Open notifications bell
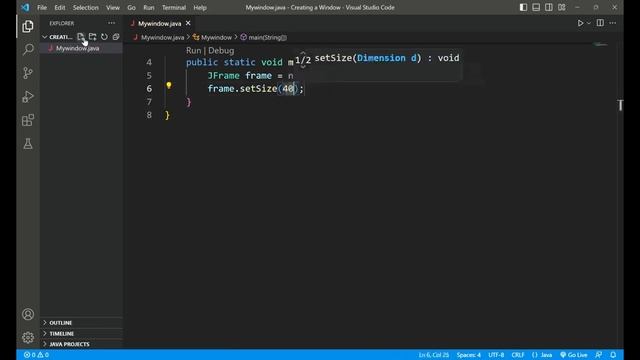The width and height of the screenshot is (640, 360). [x=613, y=355]
